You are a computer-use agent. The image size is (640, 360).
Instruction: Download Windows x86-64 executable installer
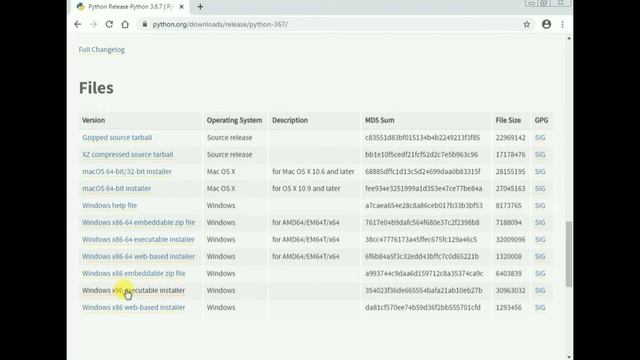point(138,240)
